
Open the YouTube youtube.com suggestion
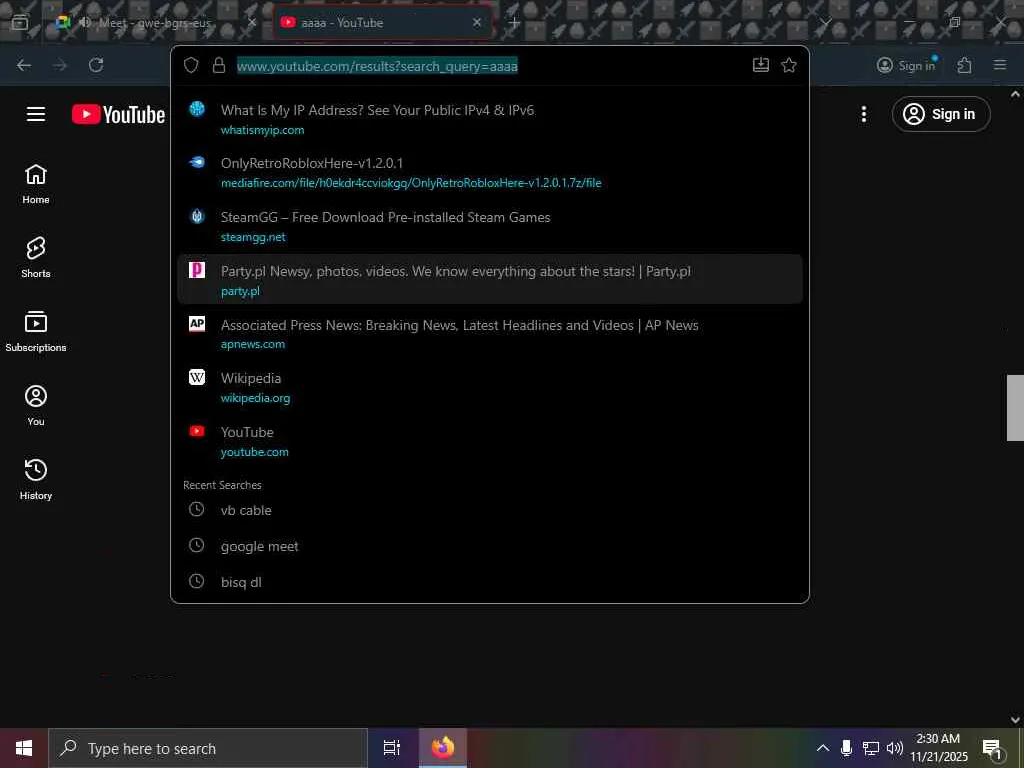(x=490, y=441)
